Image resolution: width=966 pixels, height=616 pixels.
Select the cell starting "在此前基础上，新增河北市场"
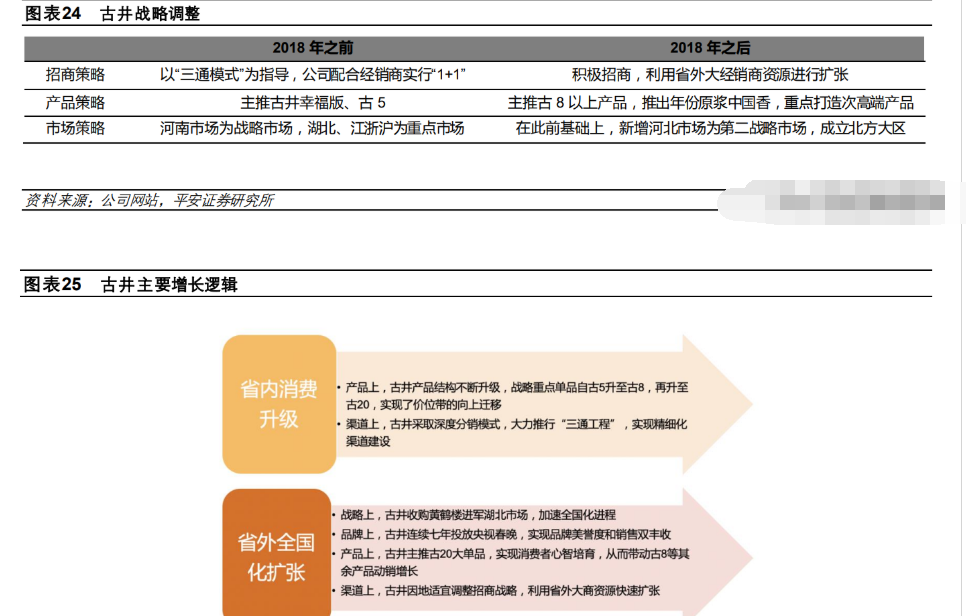coord(710,129)
